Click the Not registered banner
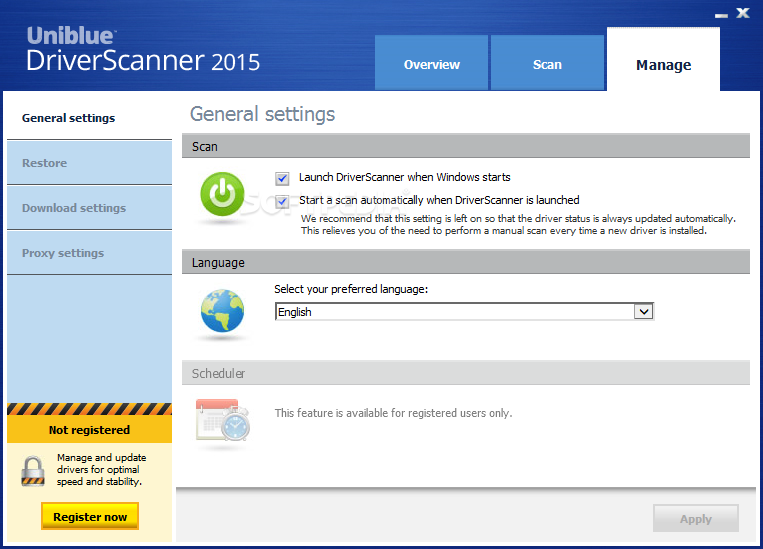Image resolution: width=763 pixels, height=549 pixels. click(90, 430)
